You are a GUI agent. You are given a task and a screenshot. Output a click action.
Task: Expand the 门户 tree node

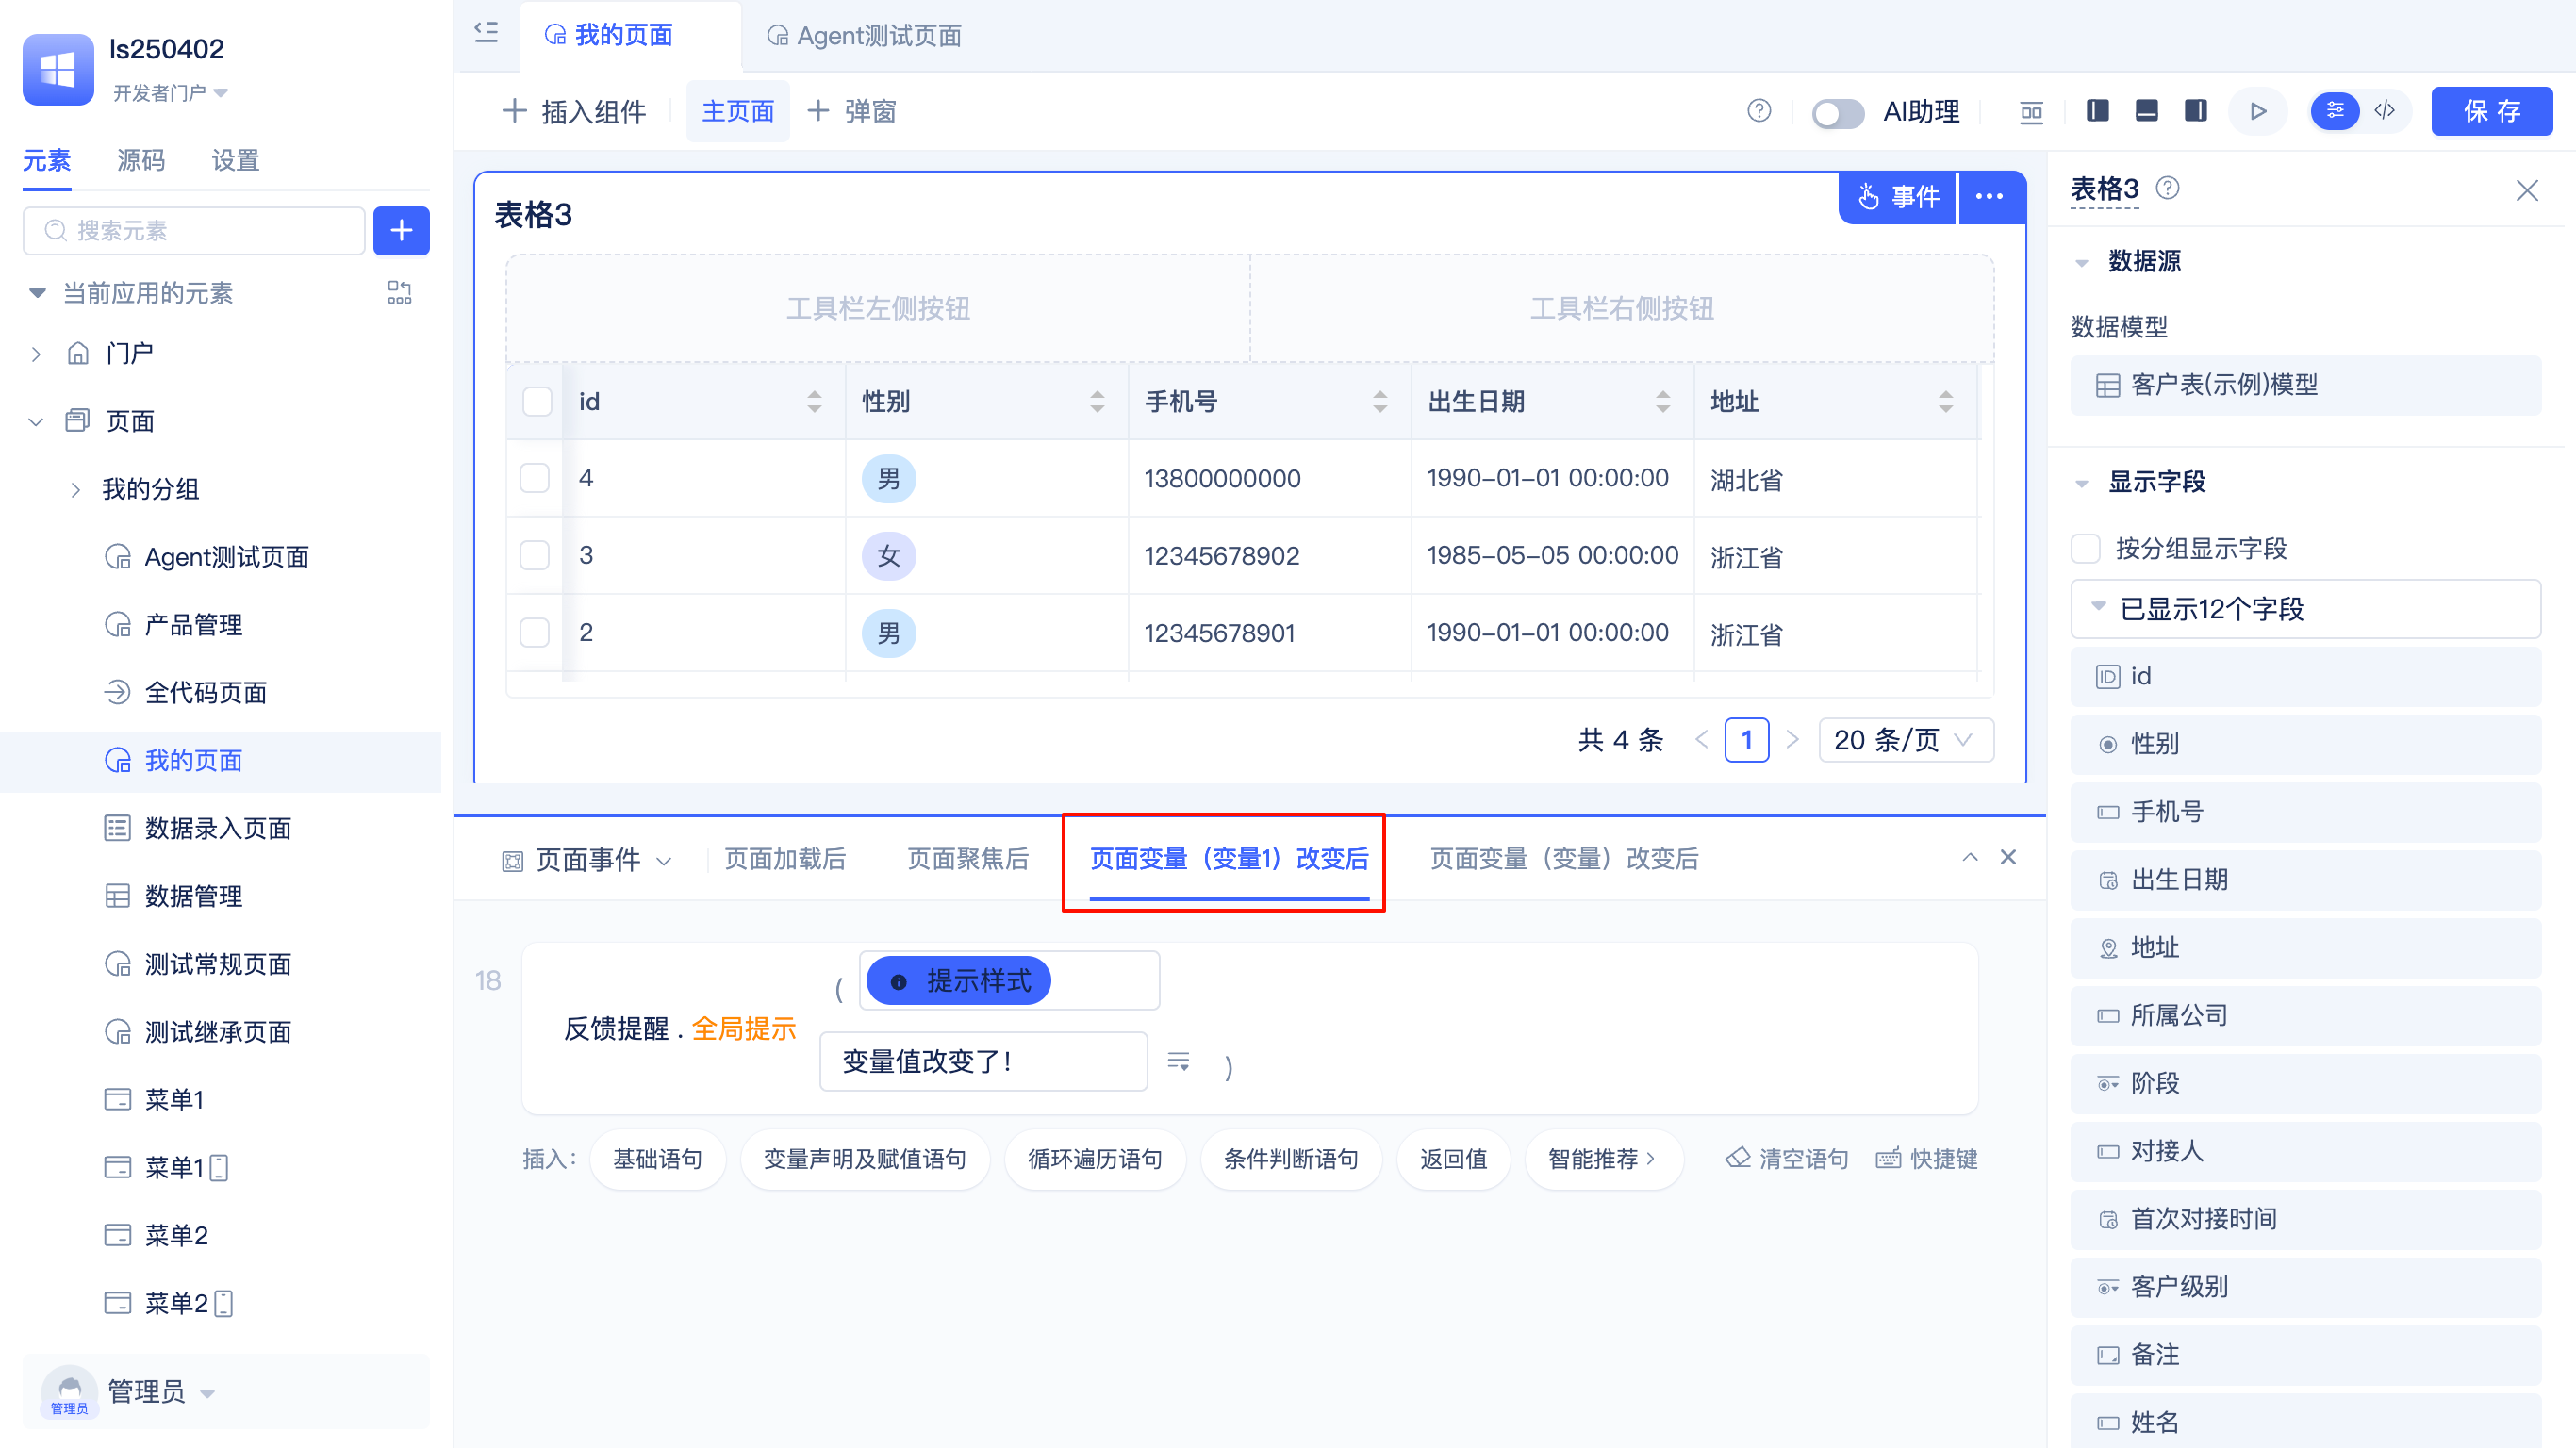click(36, 354)
